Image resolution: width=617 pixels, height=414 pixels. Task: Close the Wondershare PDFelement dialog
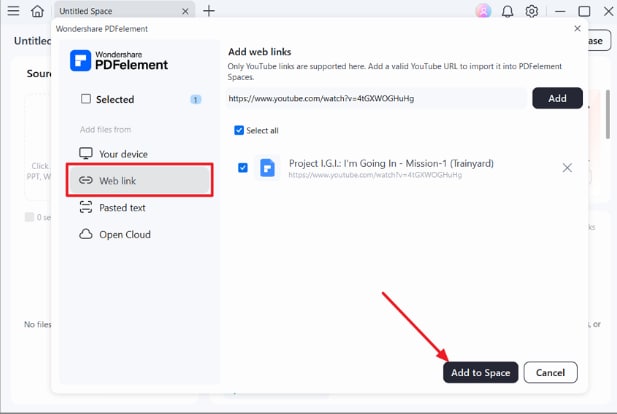tap(577, 28)
